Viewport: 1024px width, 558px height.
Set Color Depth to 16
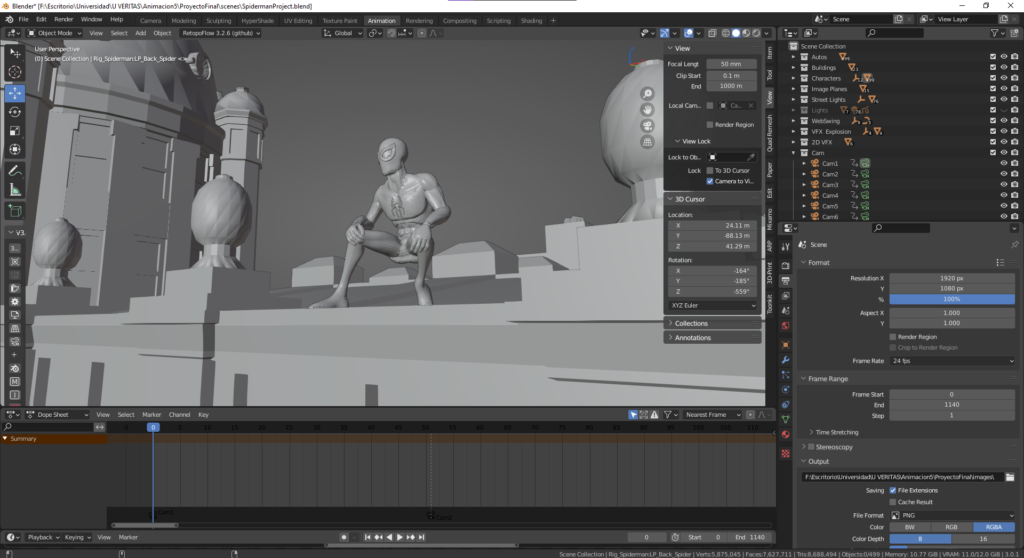(x=983, y=539)
